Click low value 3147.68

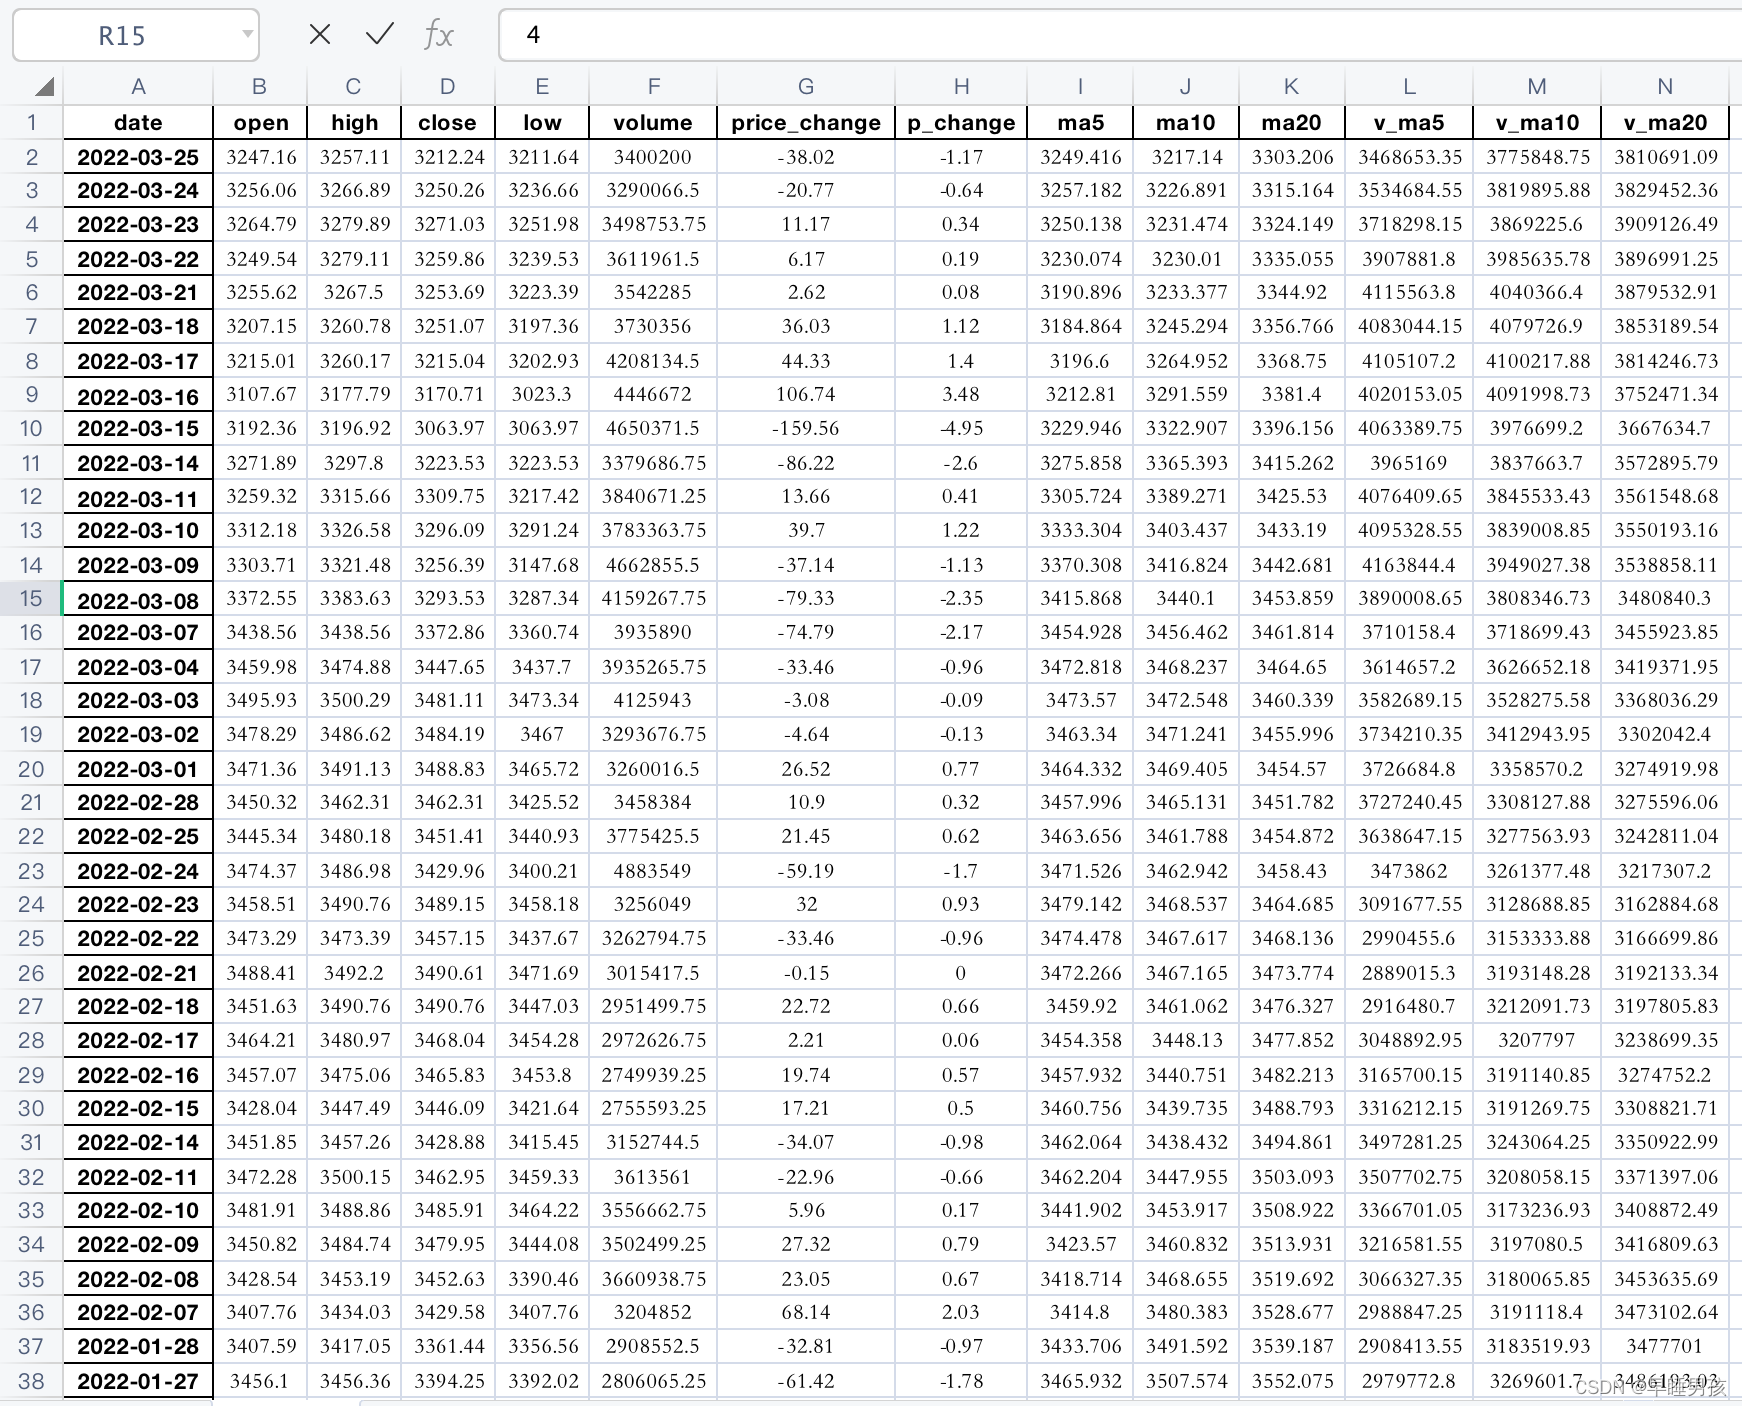(x=542, y=565)
